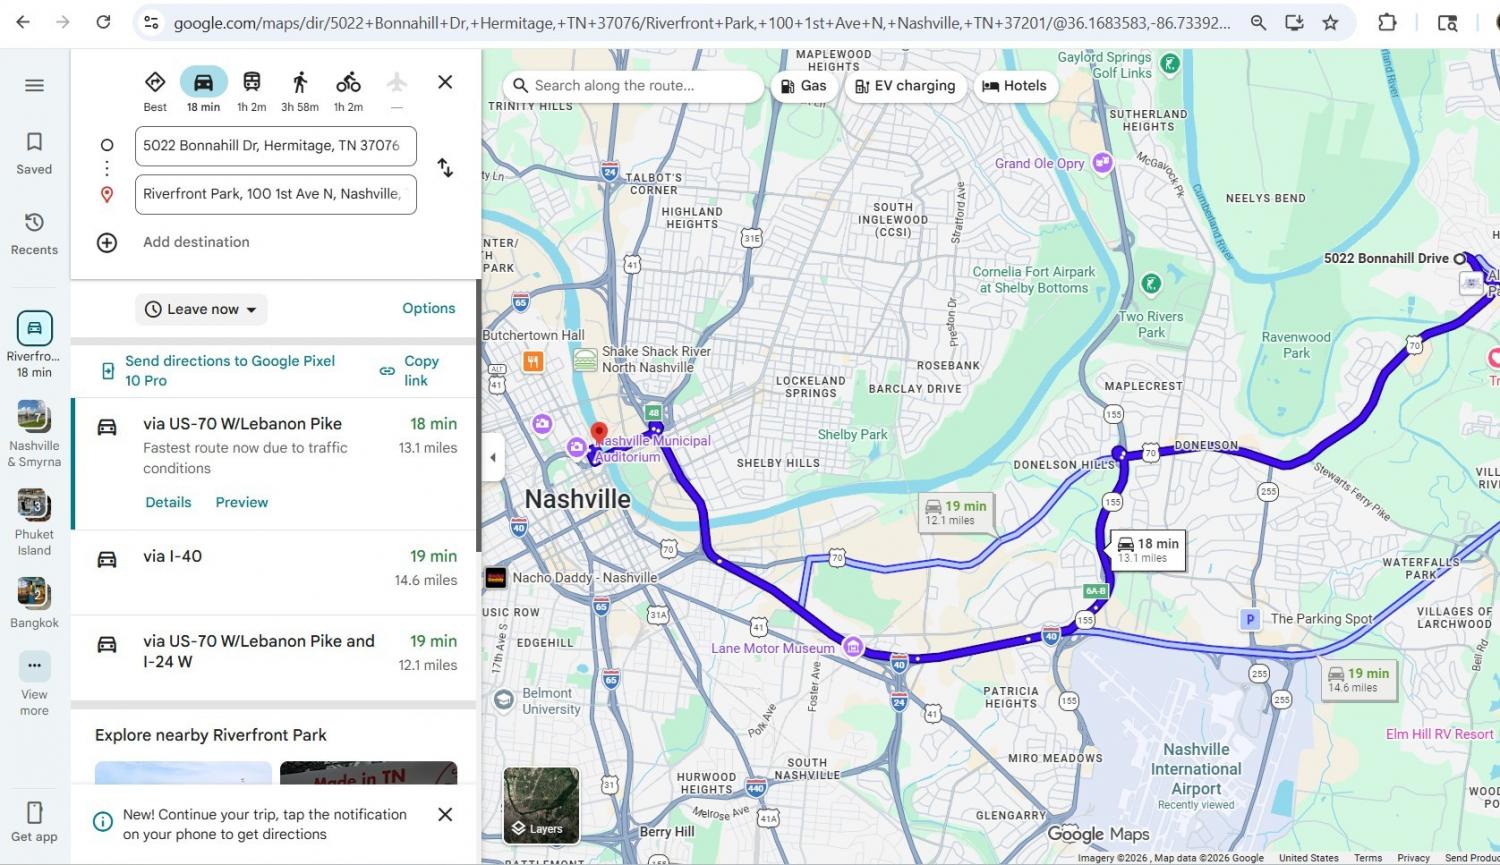
Task: Open the hamburger main menu
Action: tap(34, 85)
